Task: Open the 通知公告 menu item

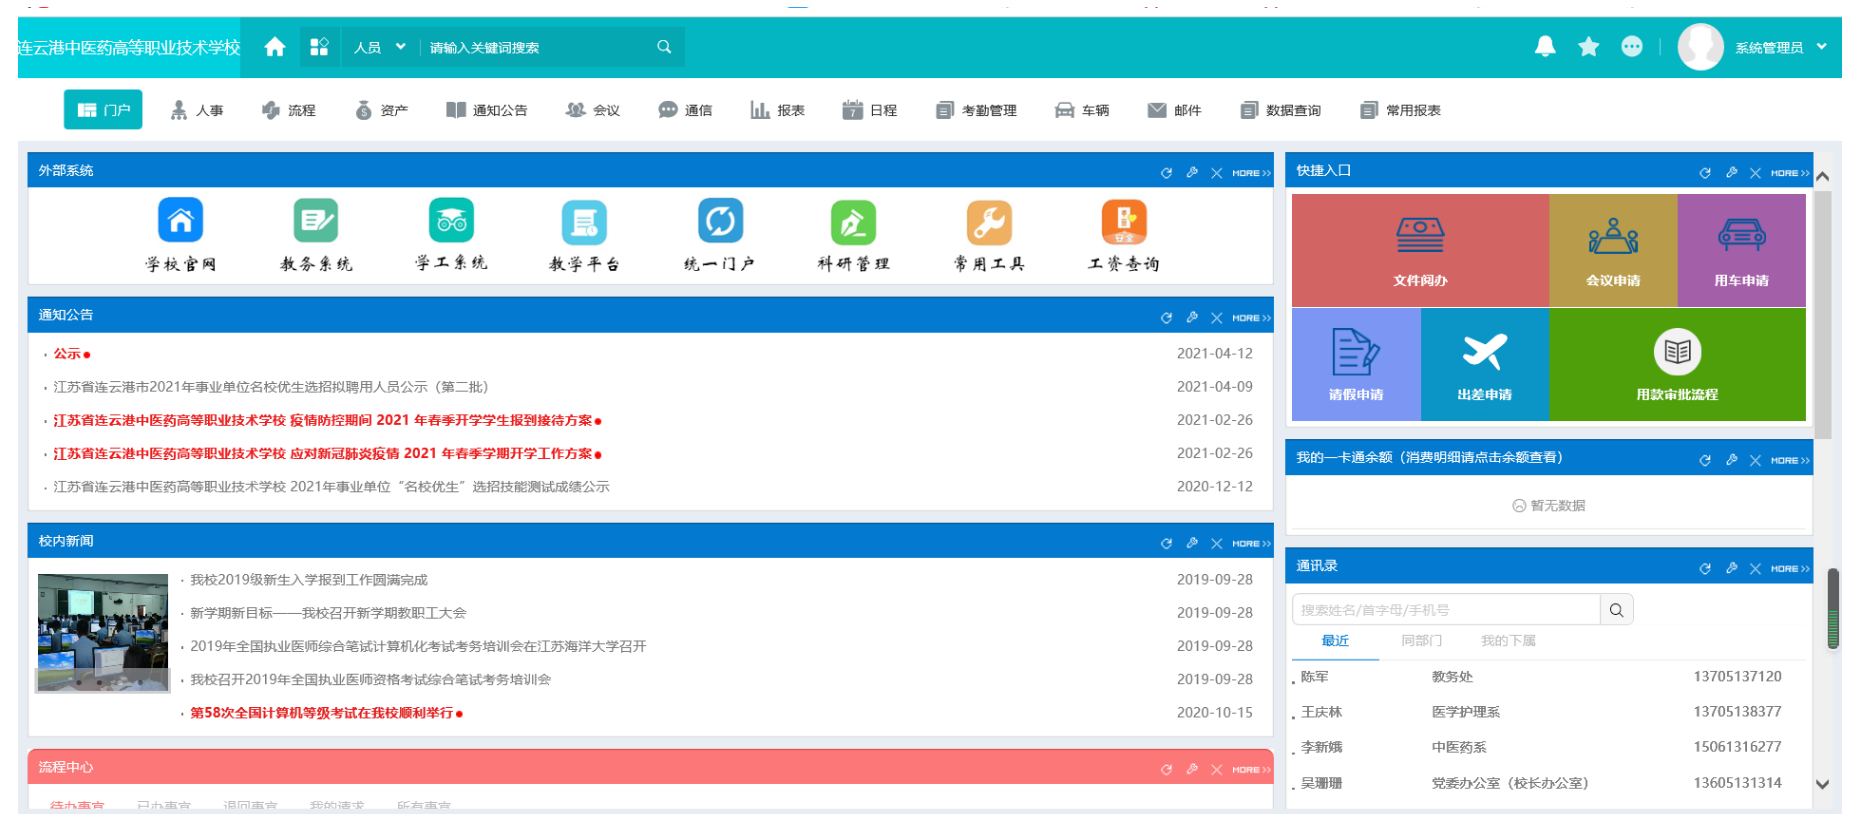Action: 487,110
